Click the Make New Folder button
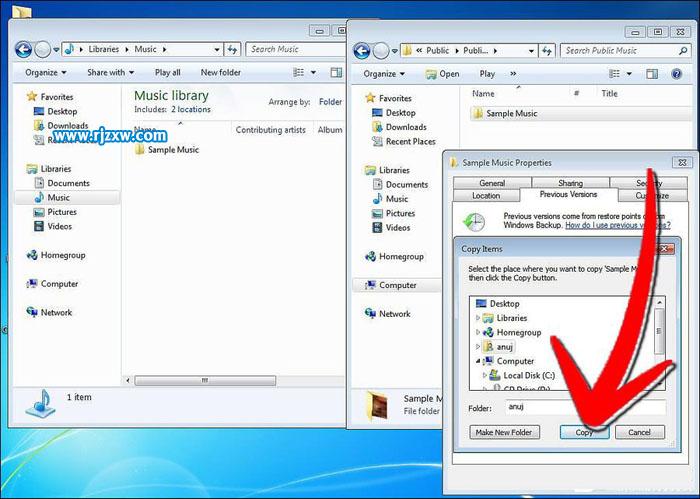The width and height of the screenshot is (700, 499). [505, 432]
